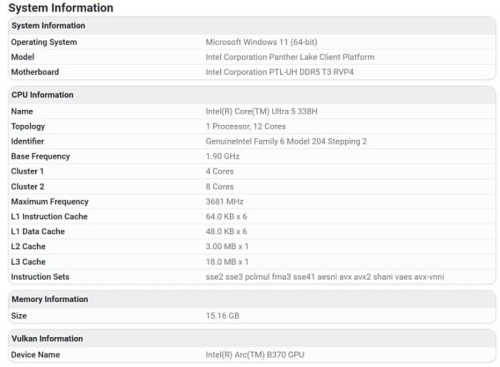Click the 'L2 Cache' label
Image resolution: width=500 pixels, height=367 pixels.
pos(28,247)
